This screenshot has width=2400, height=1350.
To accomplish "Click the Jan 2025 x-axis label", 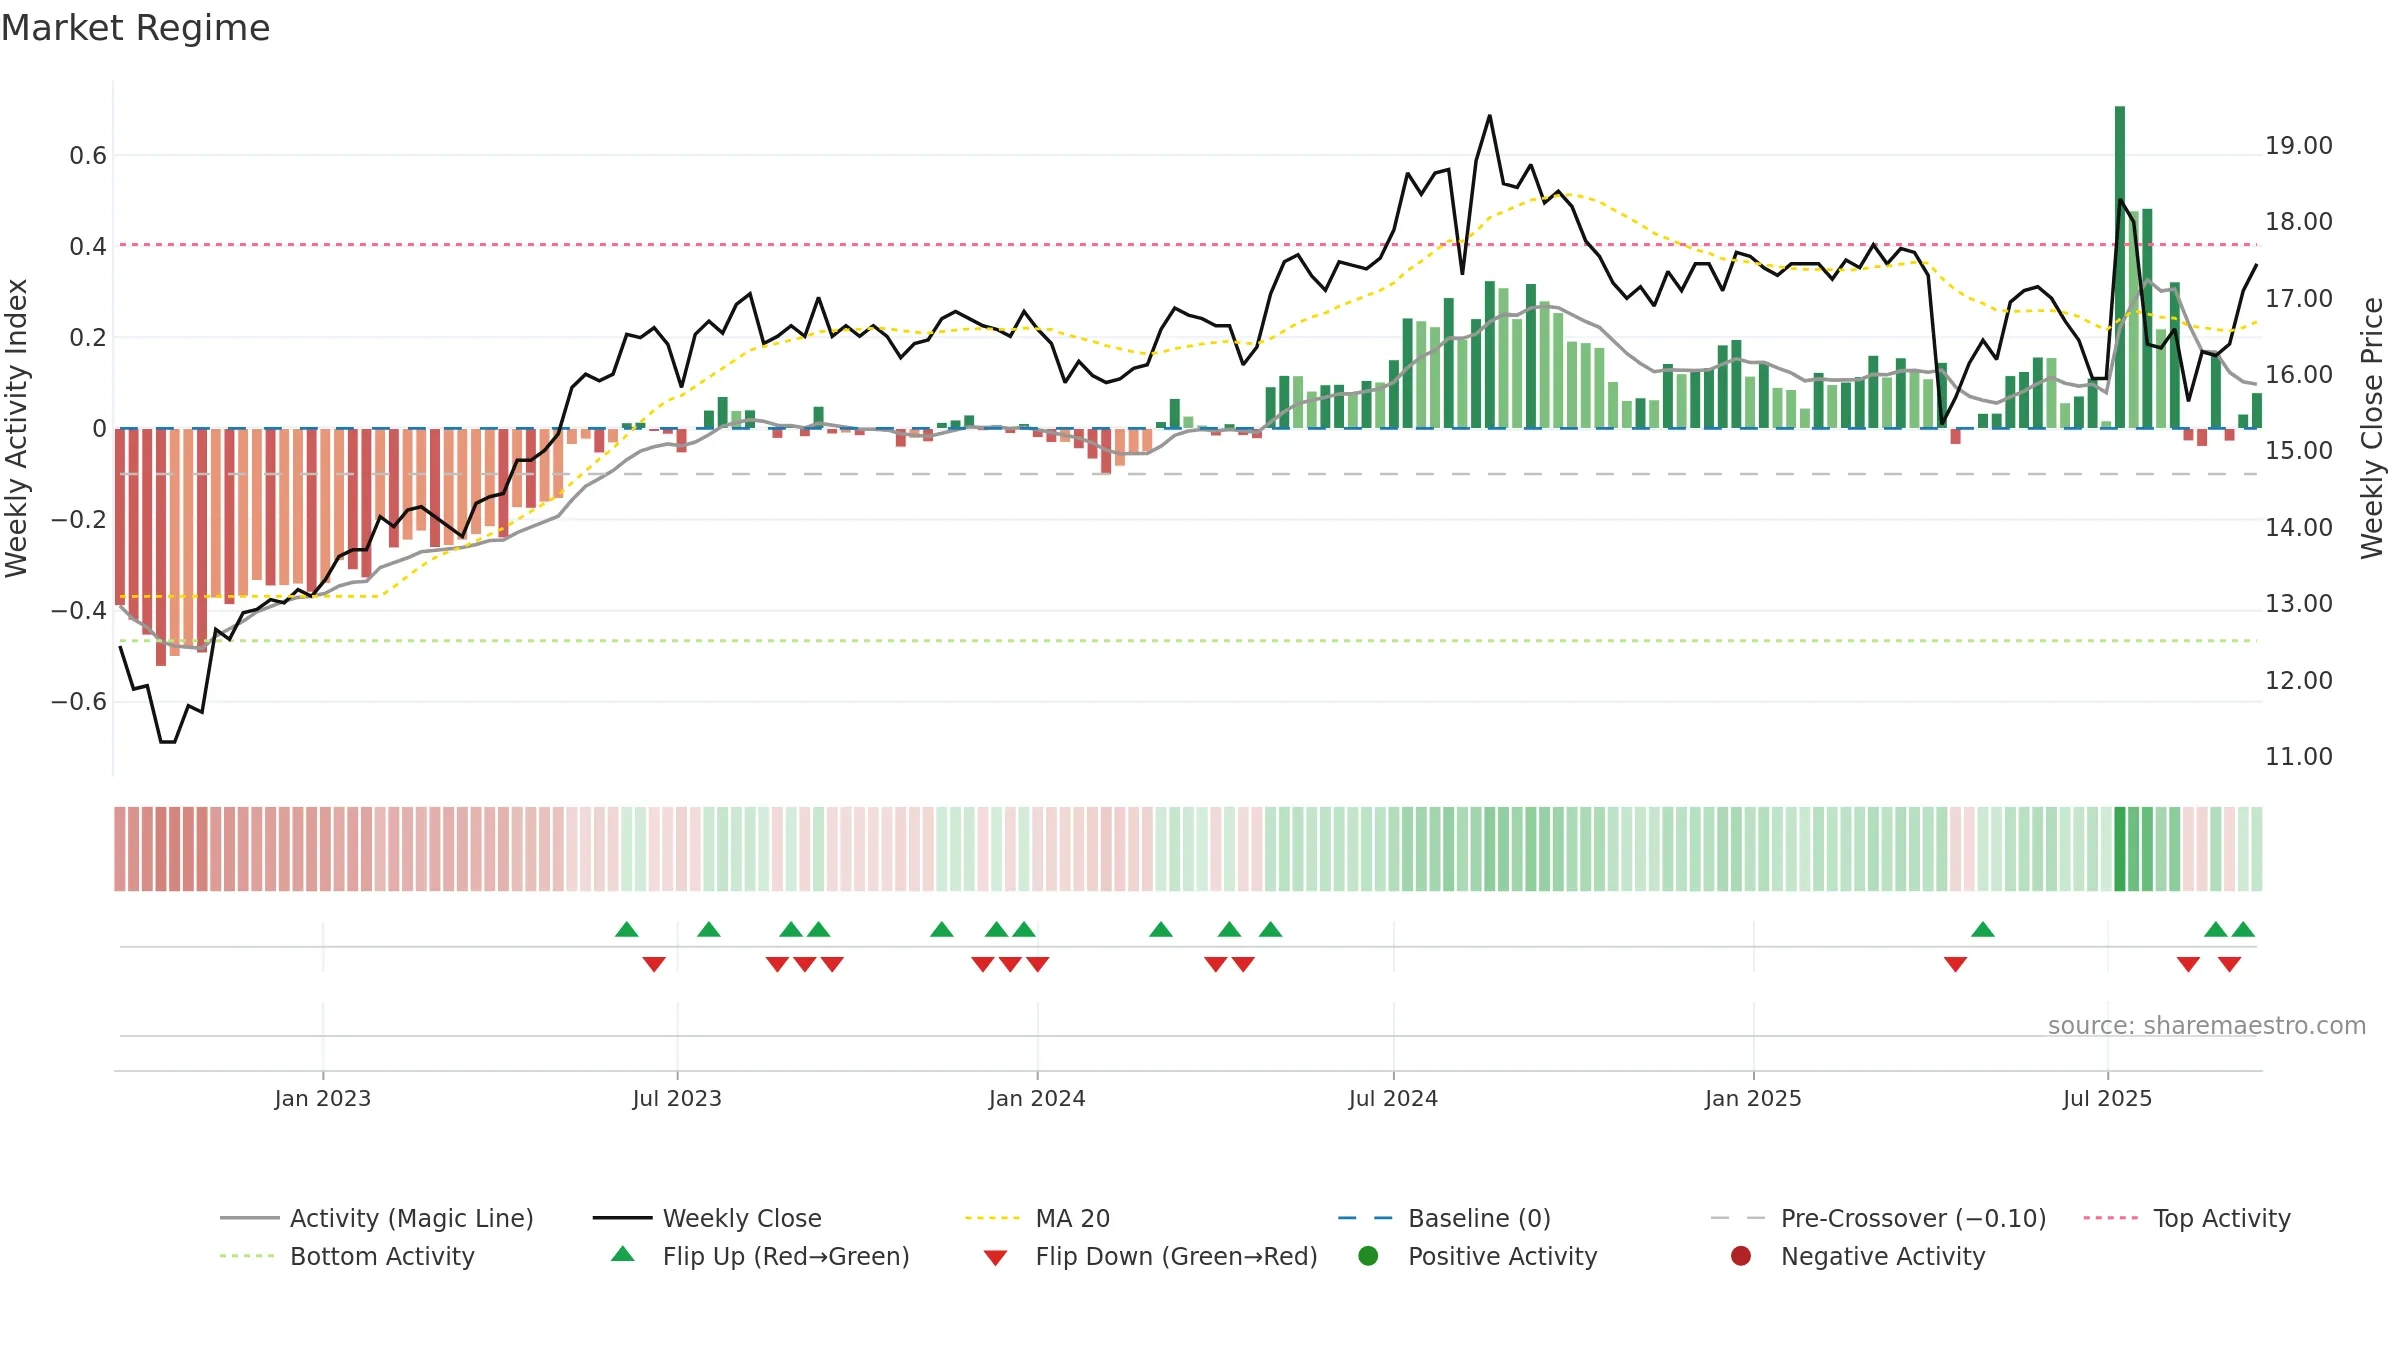I will [x=1753, y=1098].
